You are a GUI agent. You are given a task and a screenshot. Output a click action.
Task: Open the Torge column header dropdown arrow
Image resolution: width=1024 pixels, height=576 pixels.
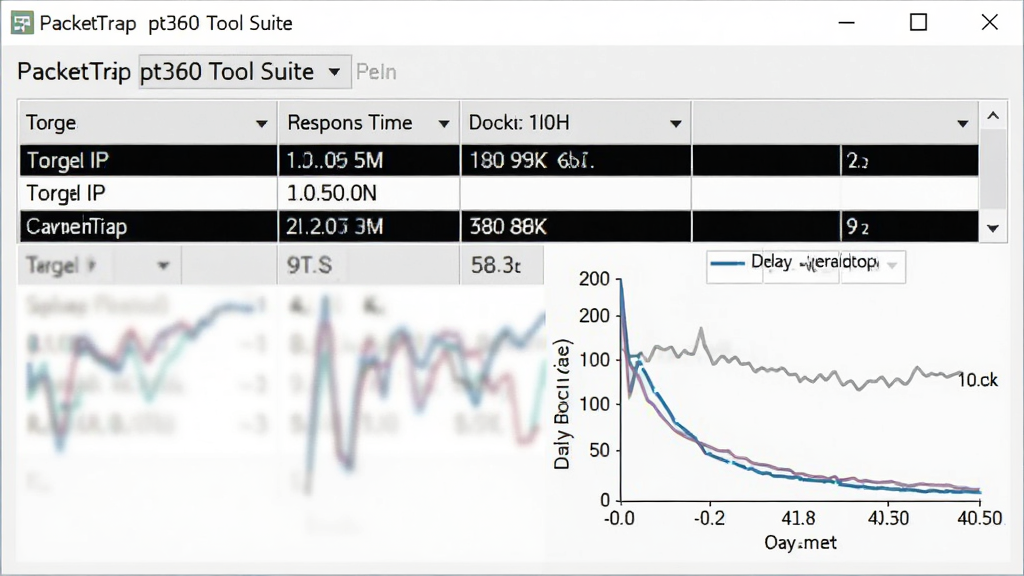(x=261, y=123)
